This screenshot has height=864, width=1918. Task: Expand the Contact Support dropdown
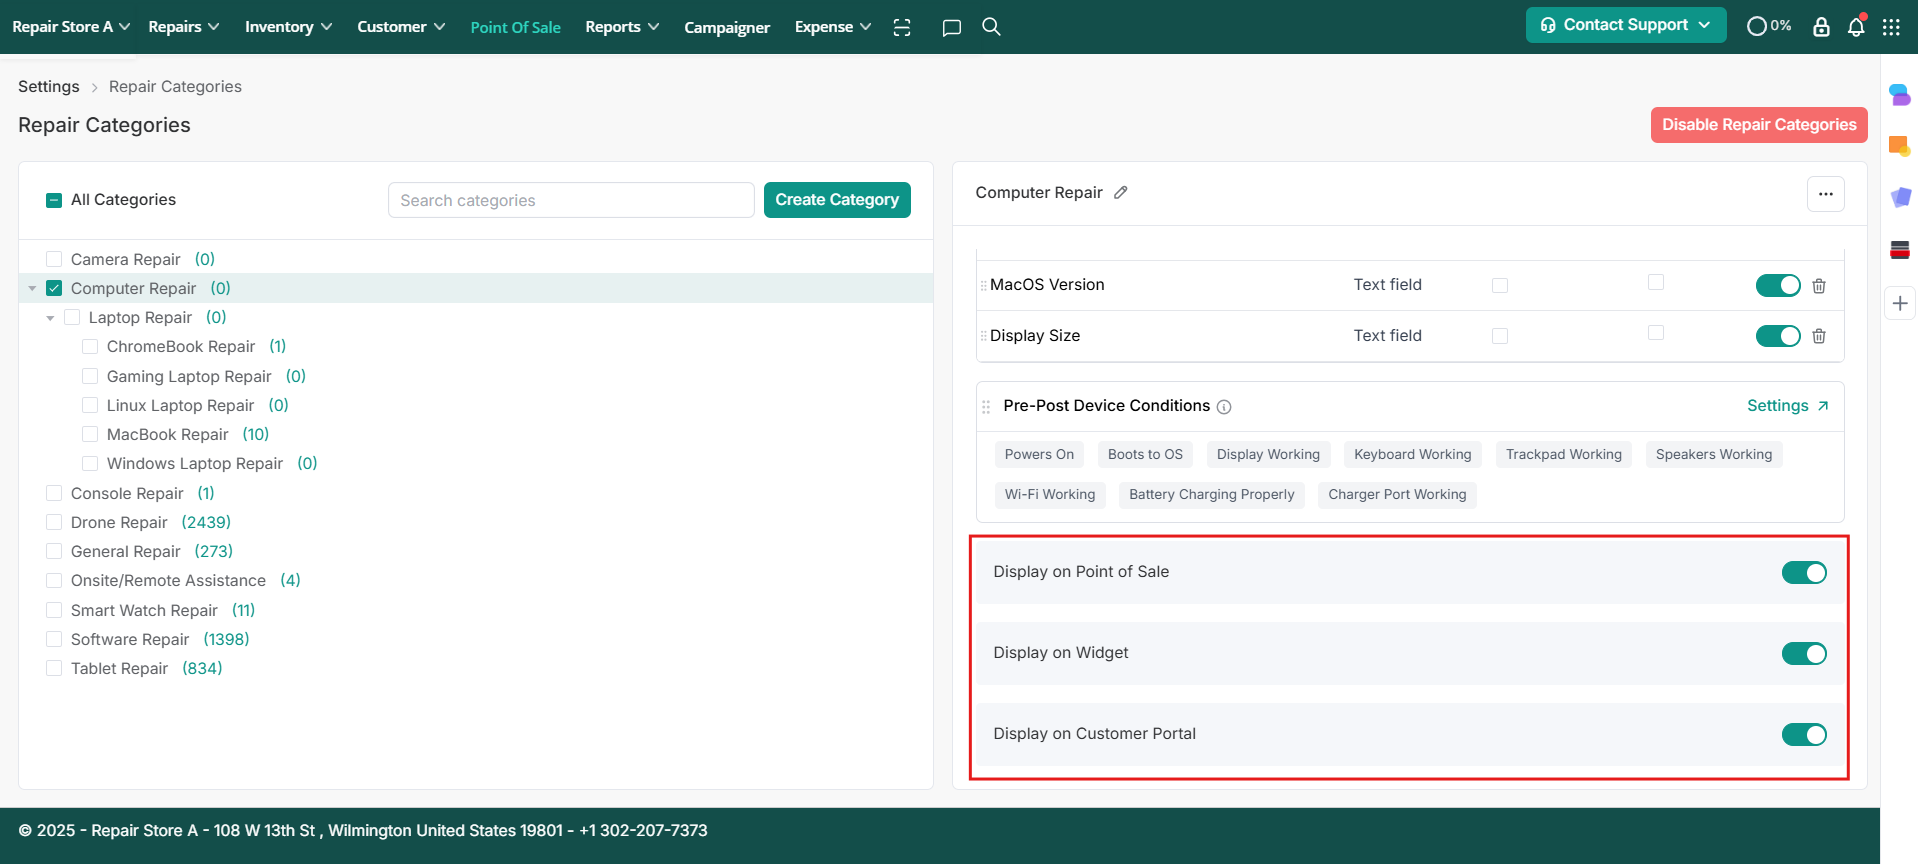click(x=1625, y=25)
